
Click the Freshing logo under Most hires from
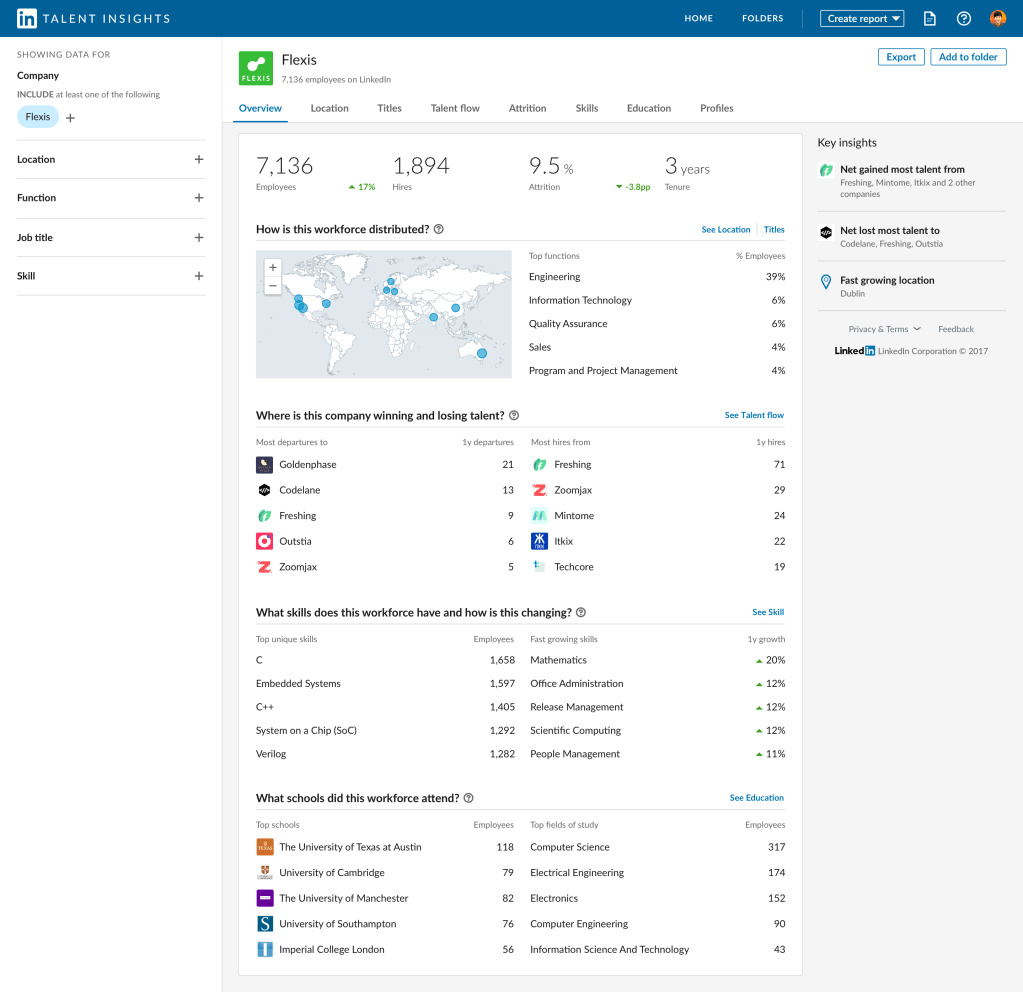[540, 464]
